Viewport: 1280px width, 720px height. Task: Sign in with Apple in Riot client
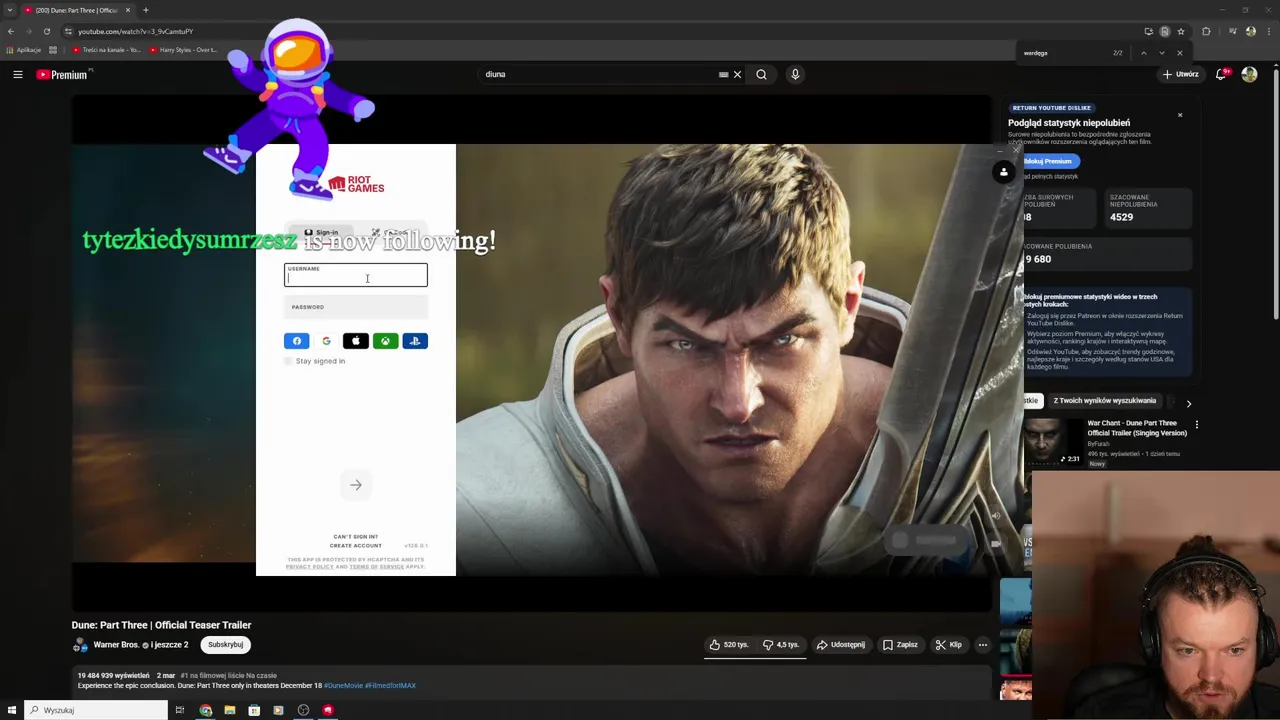(x=356, y=341)
